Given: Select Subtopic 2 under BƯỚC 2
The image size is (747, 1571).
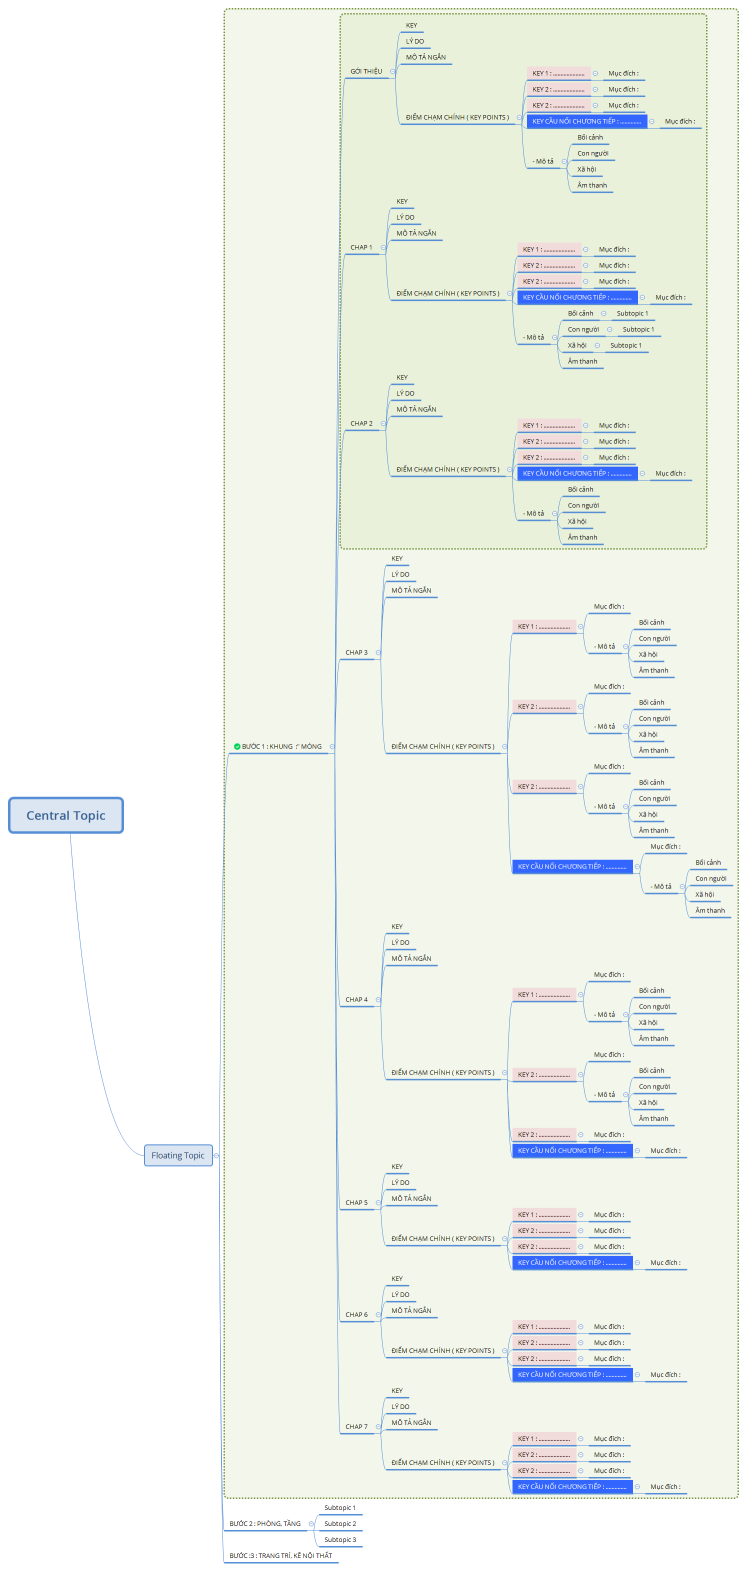Looking at the screenshot, I should pos(340,1524).
